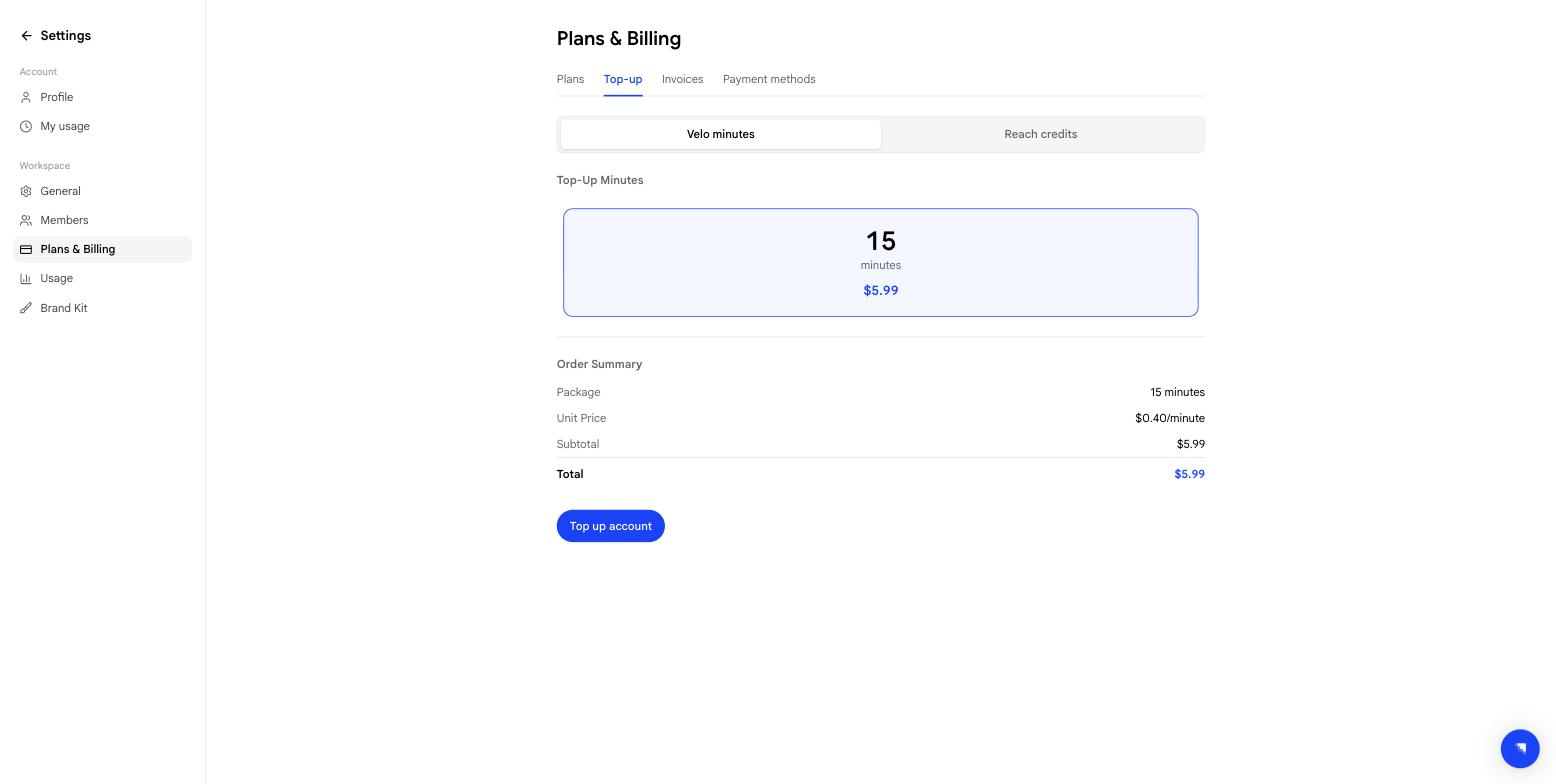1556x784 pixels.
Task: Select Plans & Billing in sidebar
Action: [102, 249]
